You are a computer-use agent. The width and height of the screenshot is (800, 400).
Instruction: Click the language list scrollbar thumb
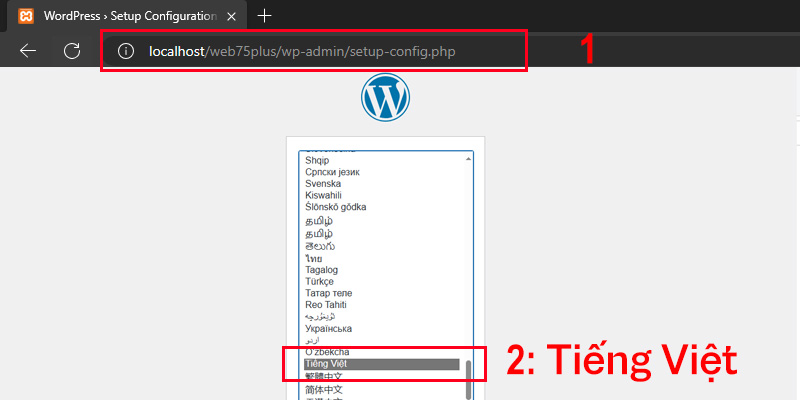468,379
